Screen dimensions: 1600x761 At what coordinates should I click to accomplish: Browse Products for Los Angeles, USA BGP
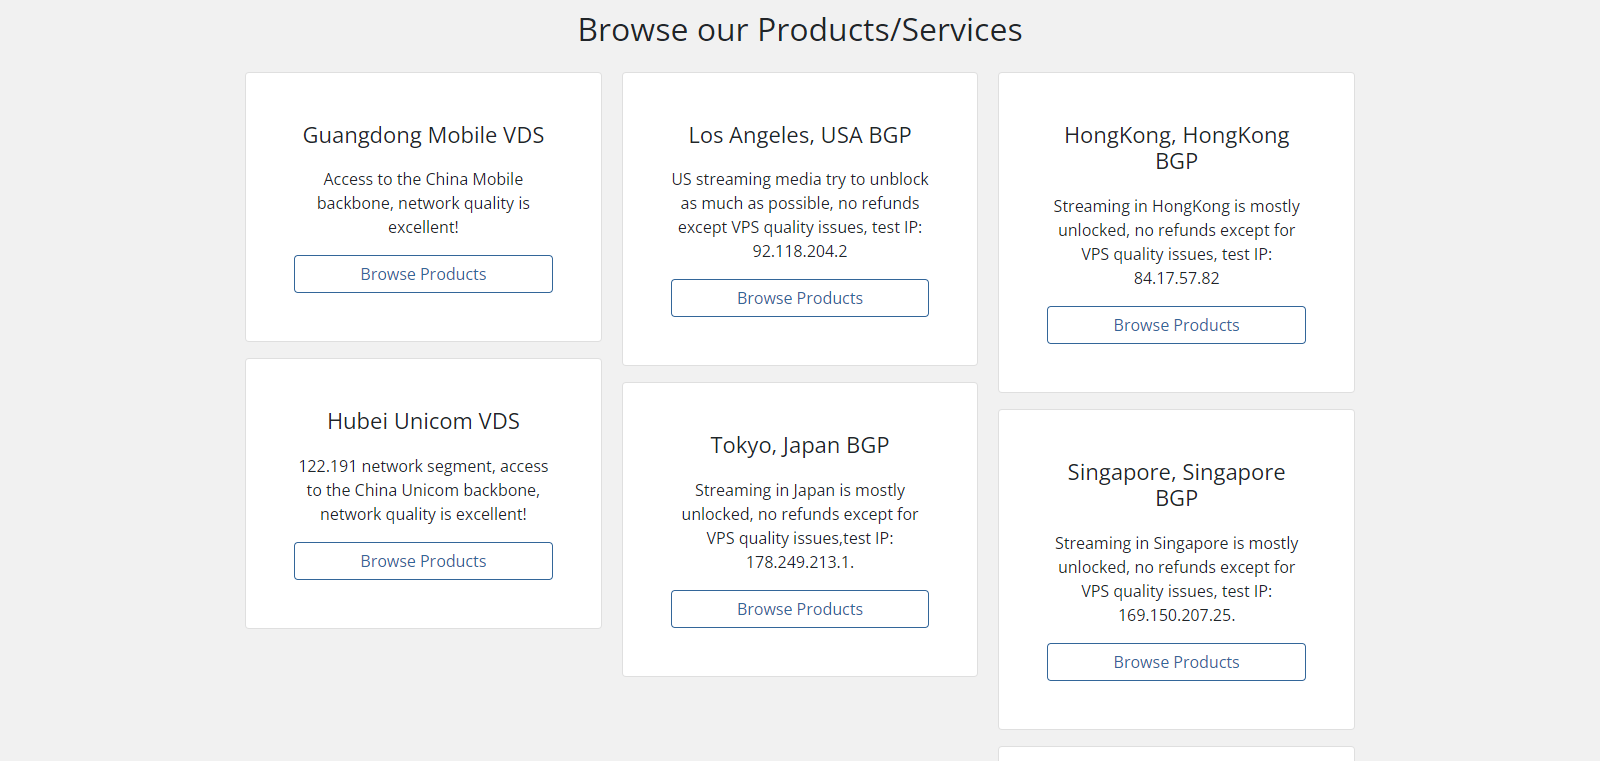(800, 298)
